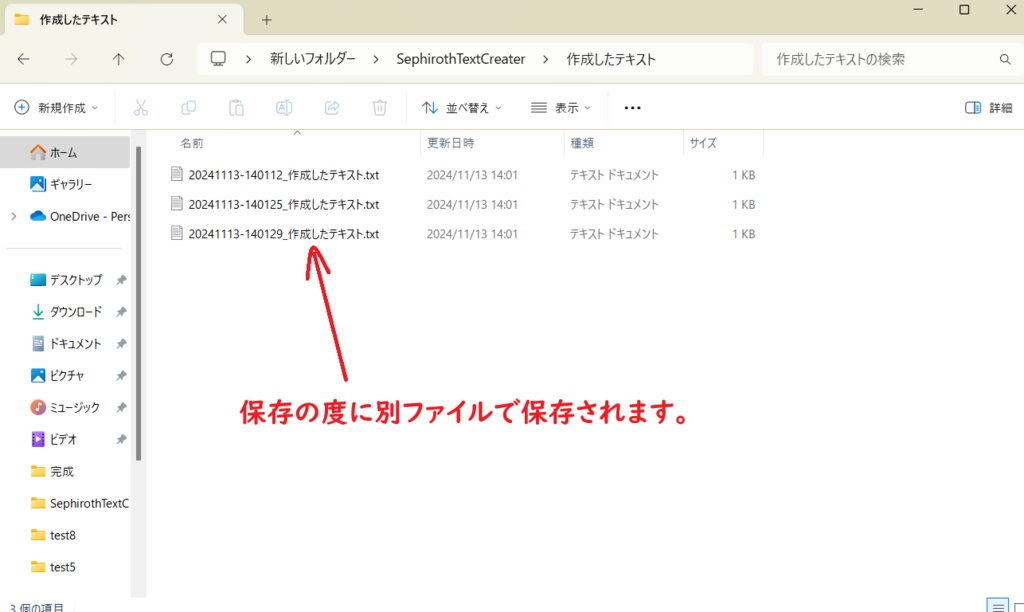Click the Refresh icon in the address bar
Image resolution: width=1024 pixels, height=612 pixels.
tap(166, 58)
